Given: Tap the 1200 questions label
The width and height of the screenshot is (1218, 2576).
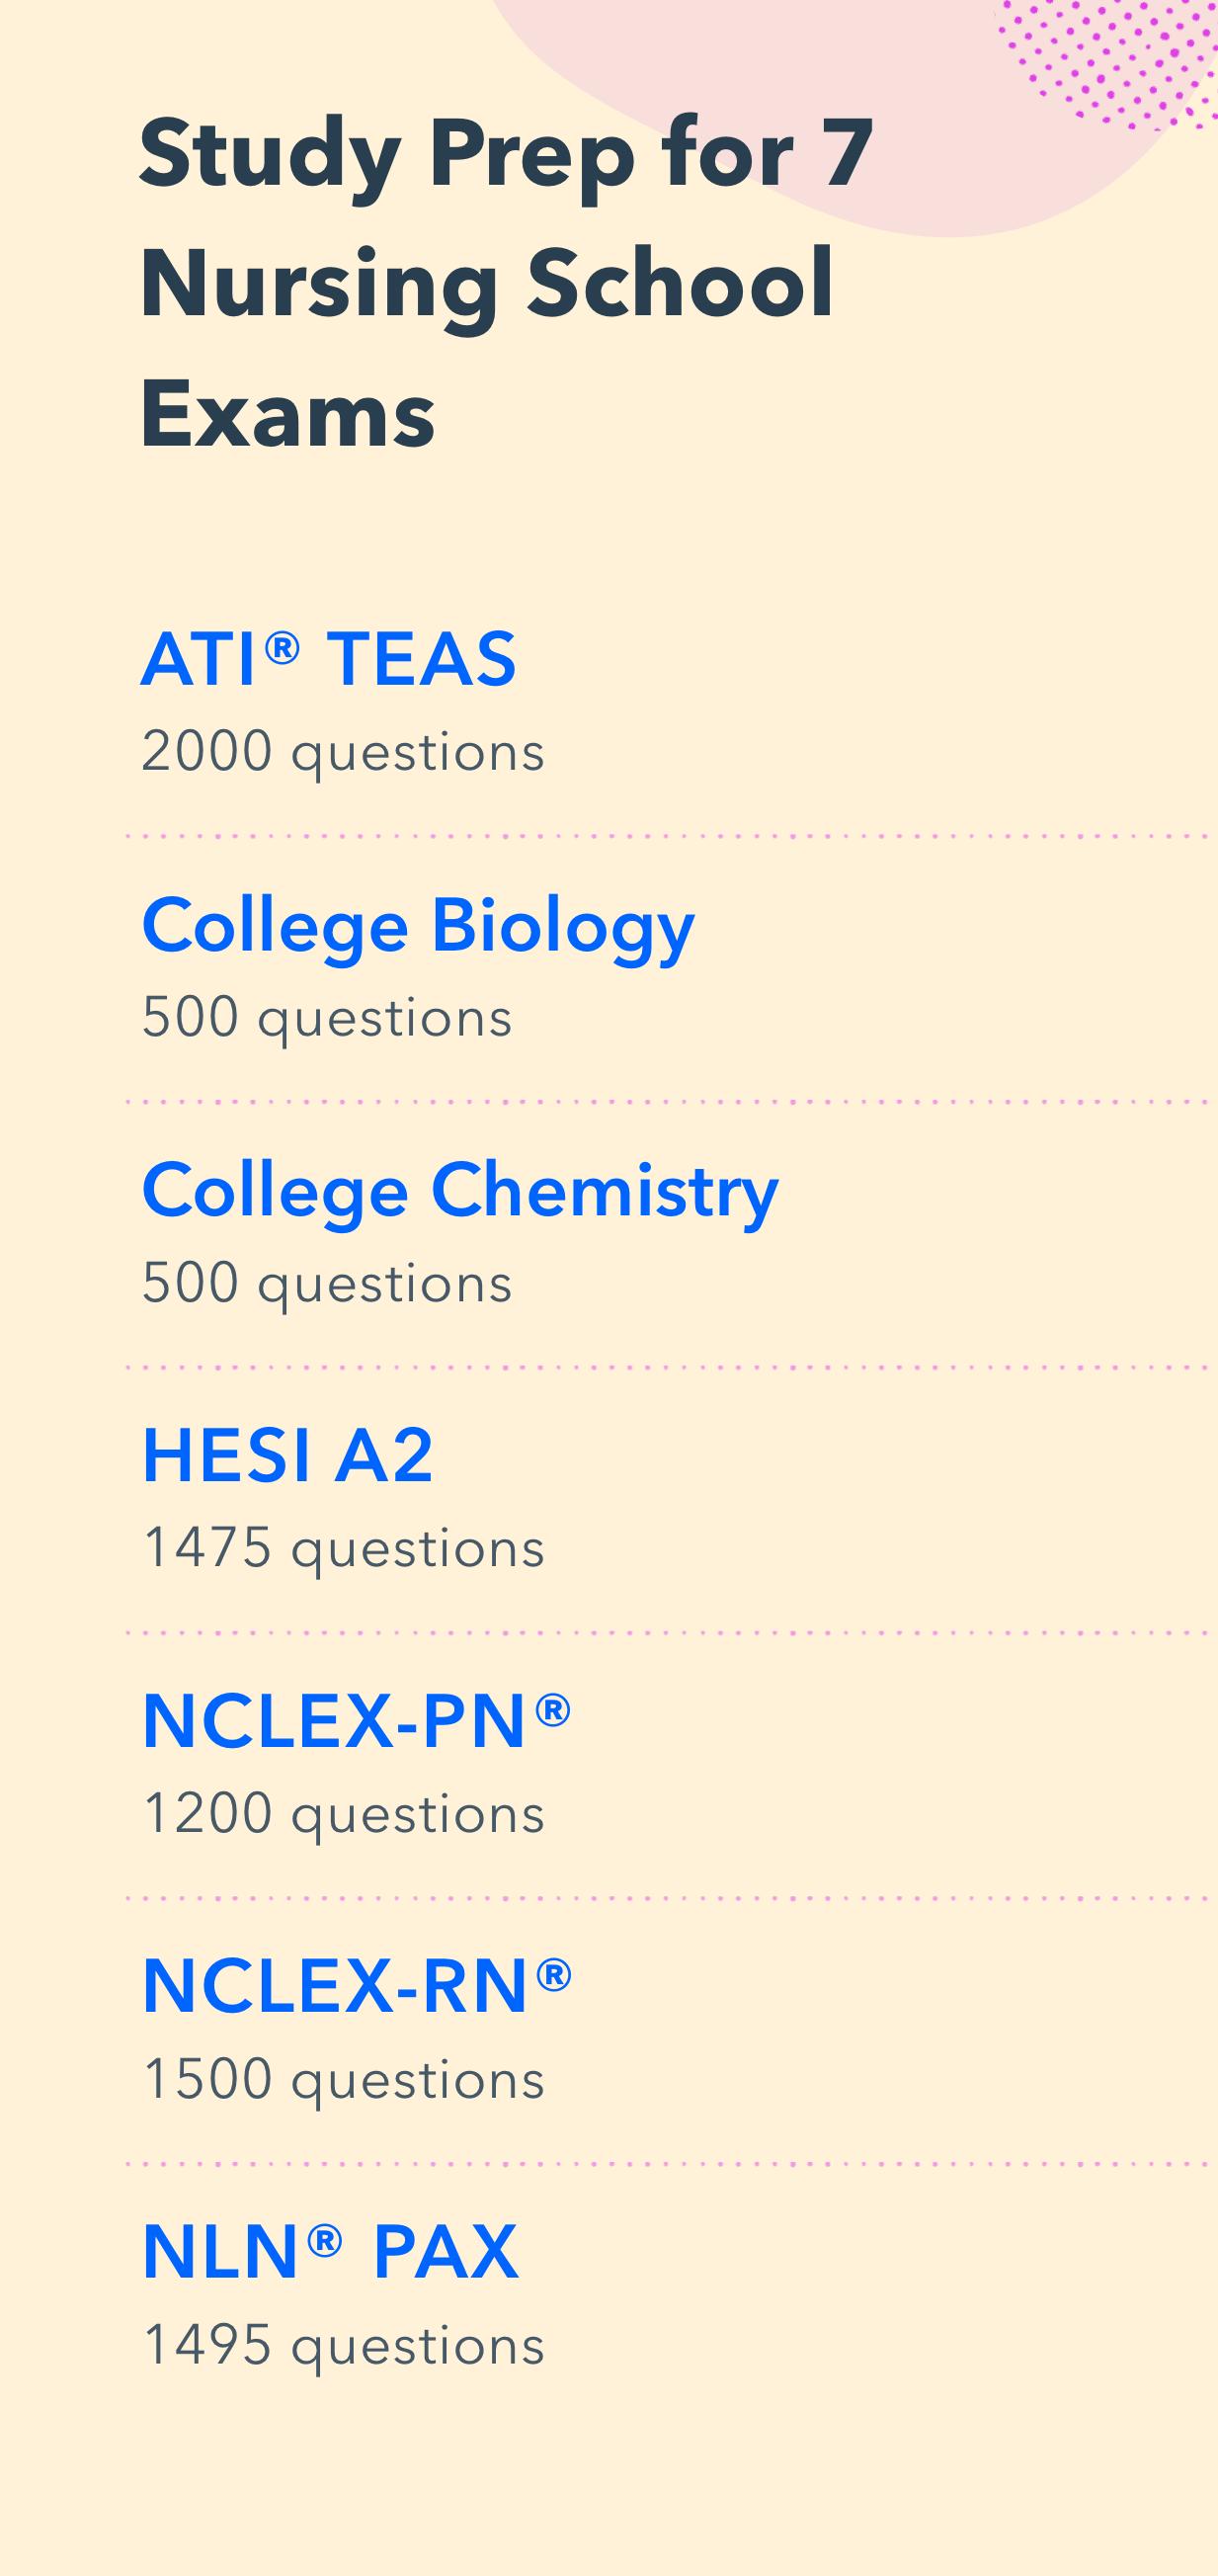Looking at the screenshot, I should pos(343,1814).
